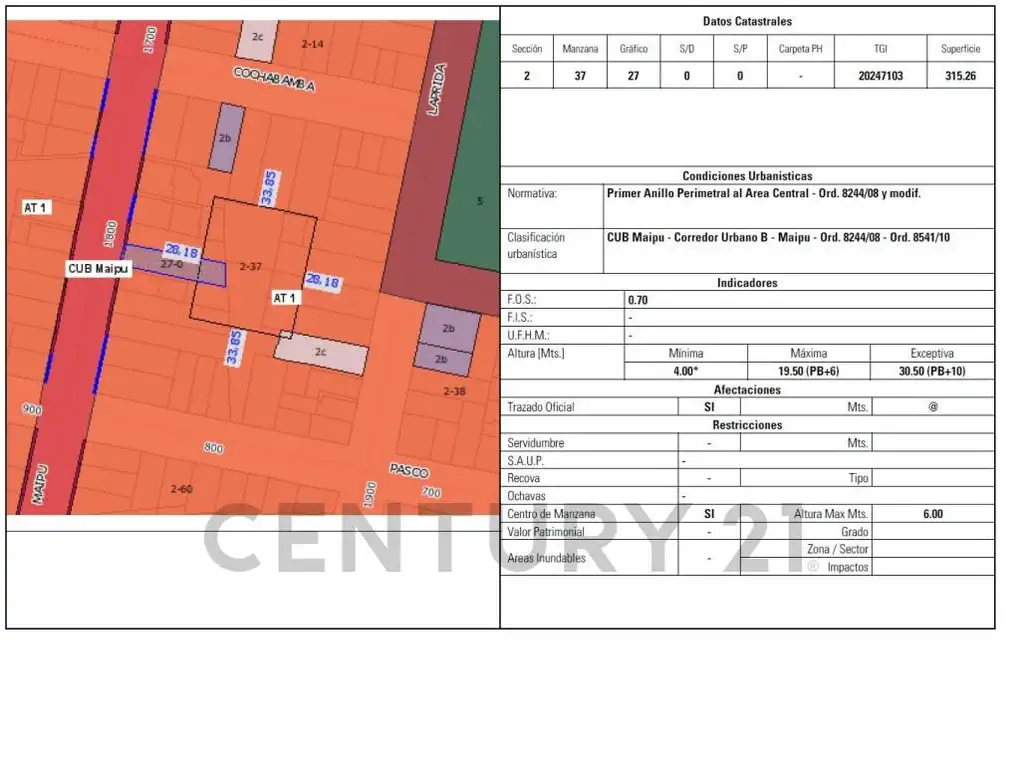The width and height of the screenshot is (1024, 768).
Task: Click the 2c zone block near Pasco
Action: pos(321,353)
